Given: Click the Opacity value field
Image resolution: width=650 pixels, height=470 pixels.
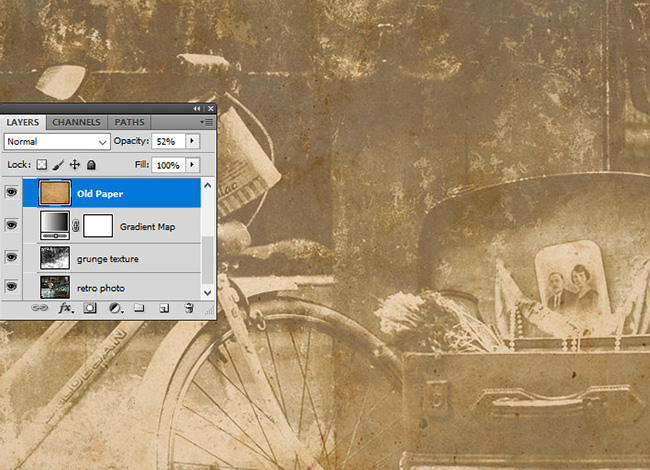Looking at the screenshot, I should click(x=166, y=142).
